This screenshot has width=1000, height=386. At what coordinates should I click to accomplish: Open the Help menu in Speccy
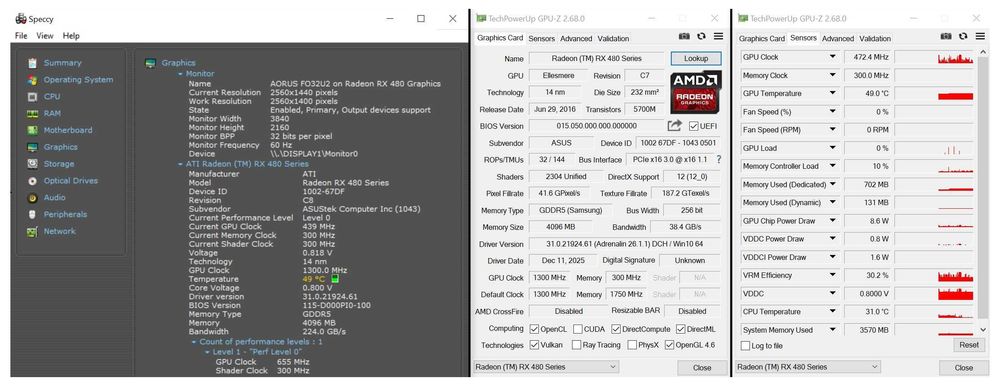click(x=71, y=36)
